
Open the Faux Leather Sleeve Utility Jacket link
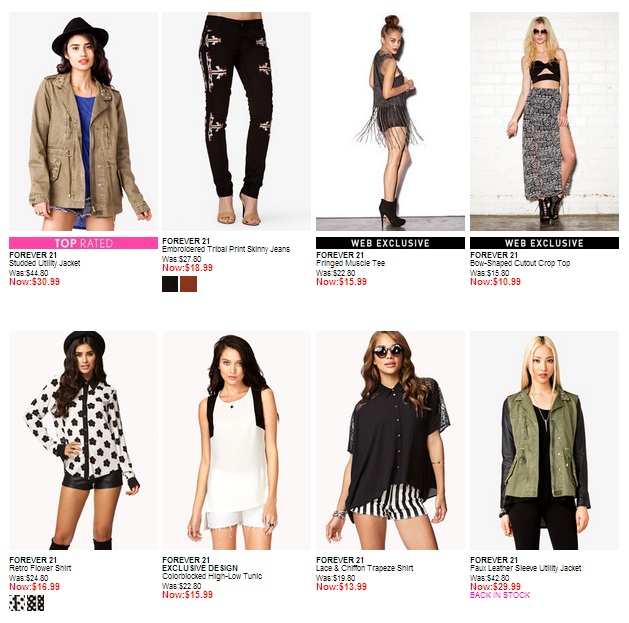point(526,568)
